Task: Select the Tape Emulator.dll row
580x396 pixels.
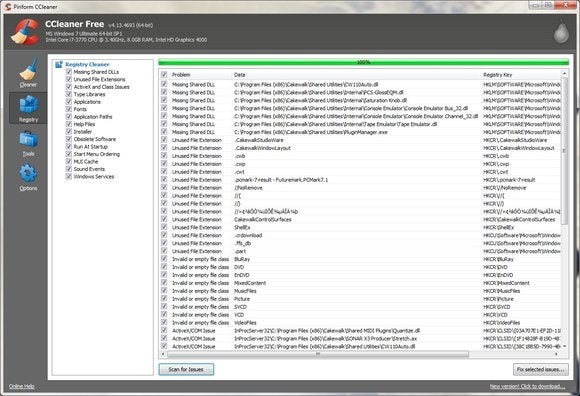Action: point(360,124)
